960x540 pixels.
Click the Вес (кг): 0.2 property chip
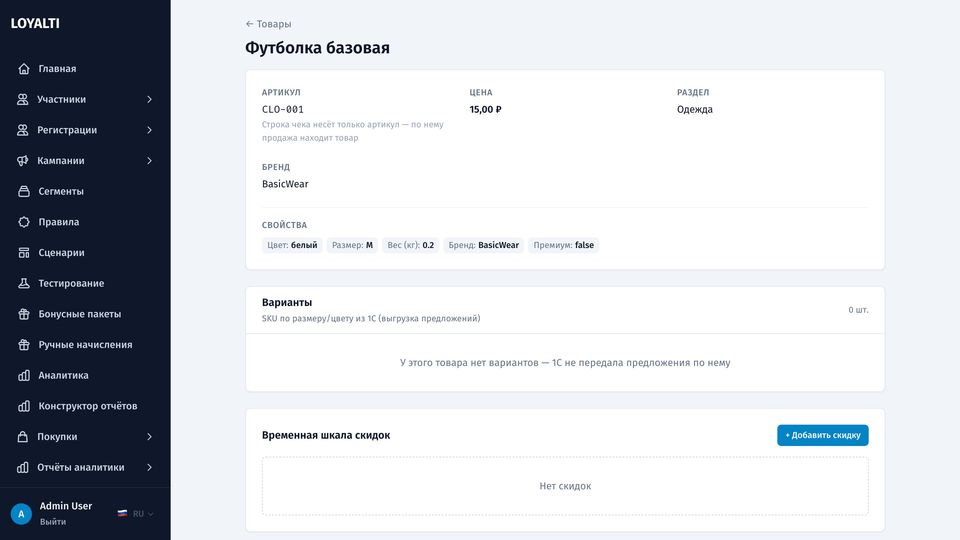410,245
